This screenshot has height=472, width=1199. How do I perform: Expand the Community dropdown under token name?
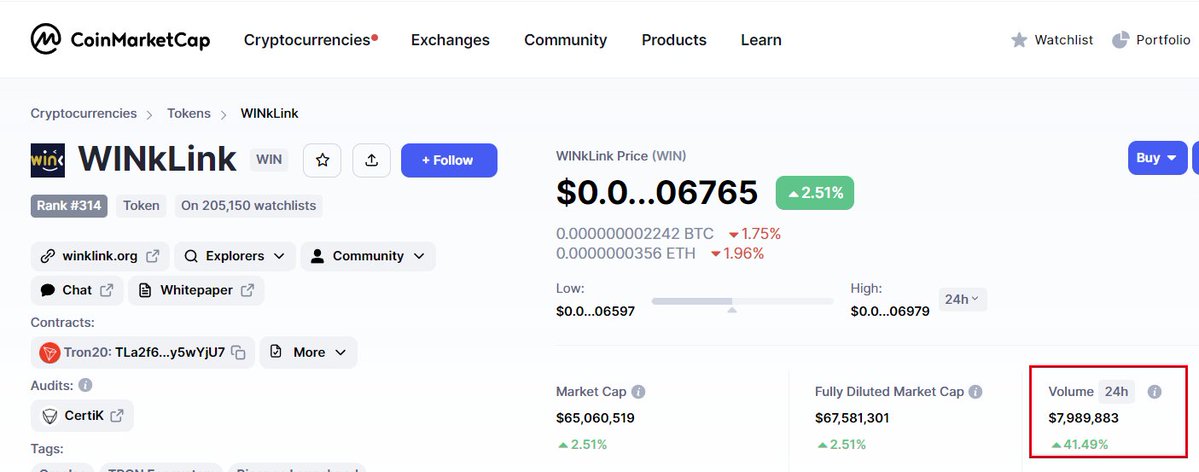[368, 256]
